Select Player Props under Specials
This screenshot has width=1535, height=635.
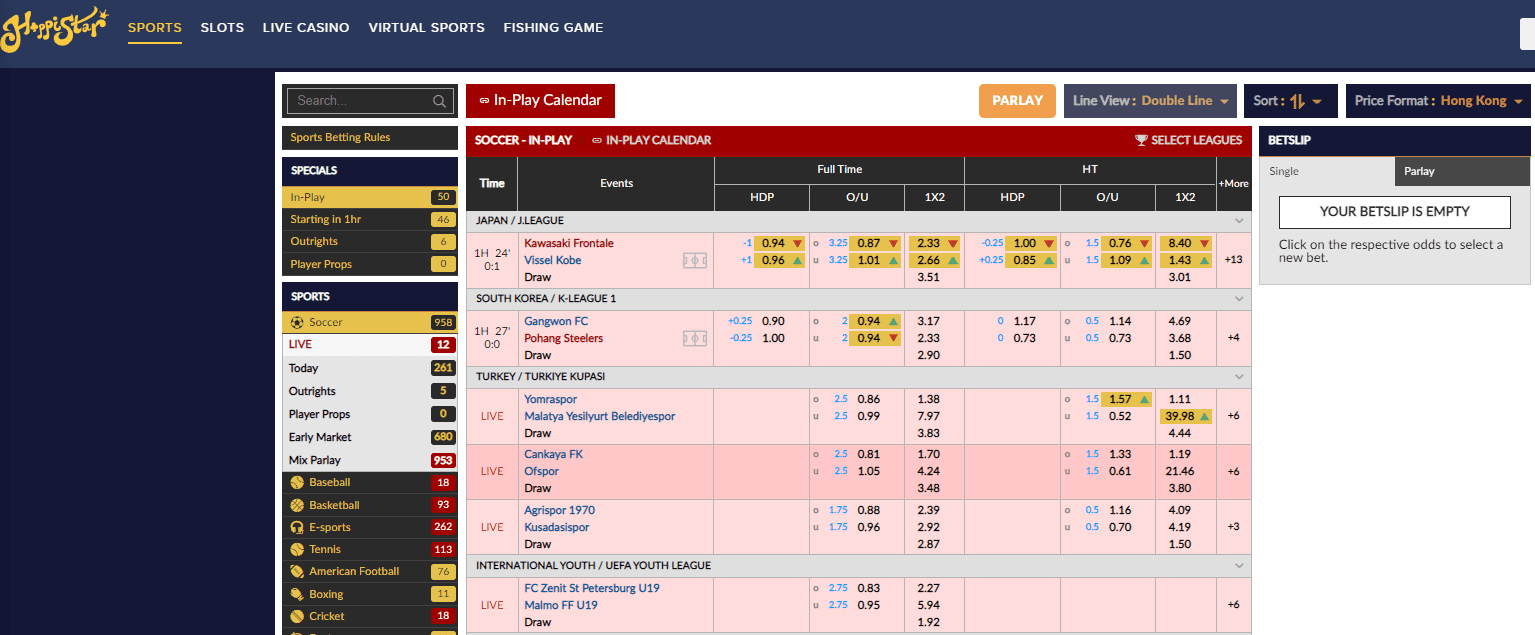[x=370, y=264]
